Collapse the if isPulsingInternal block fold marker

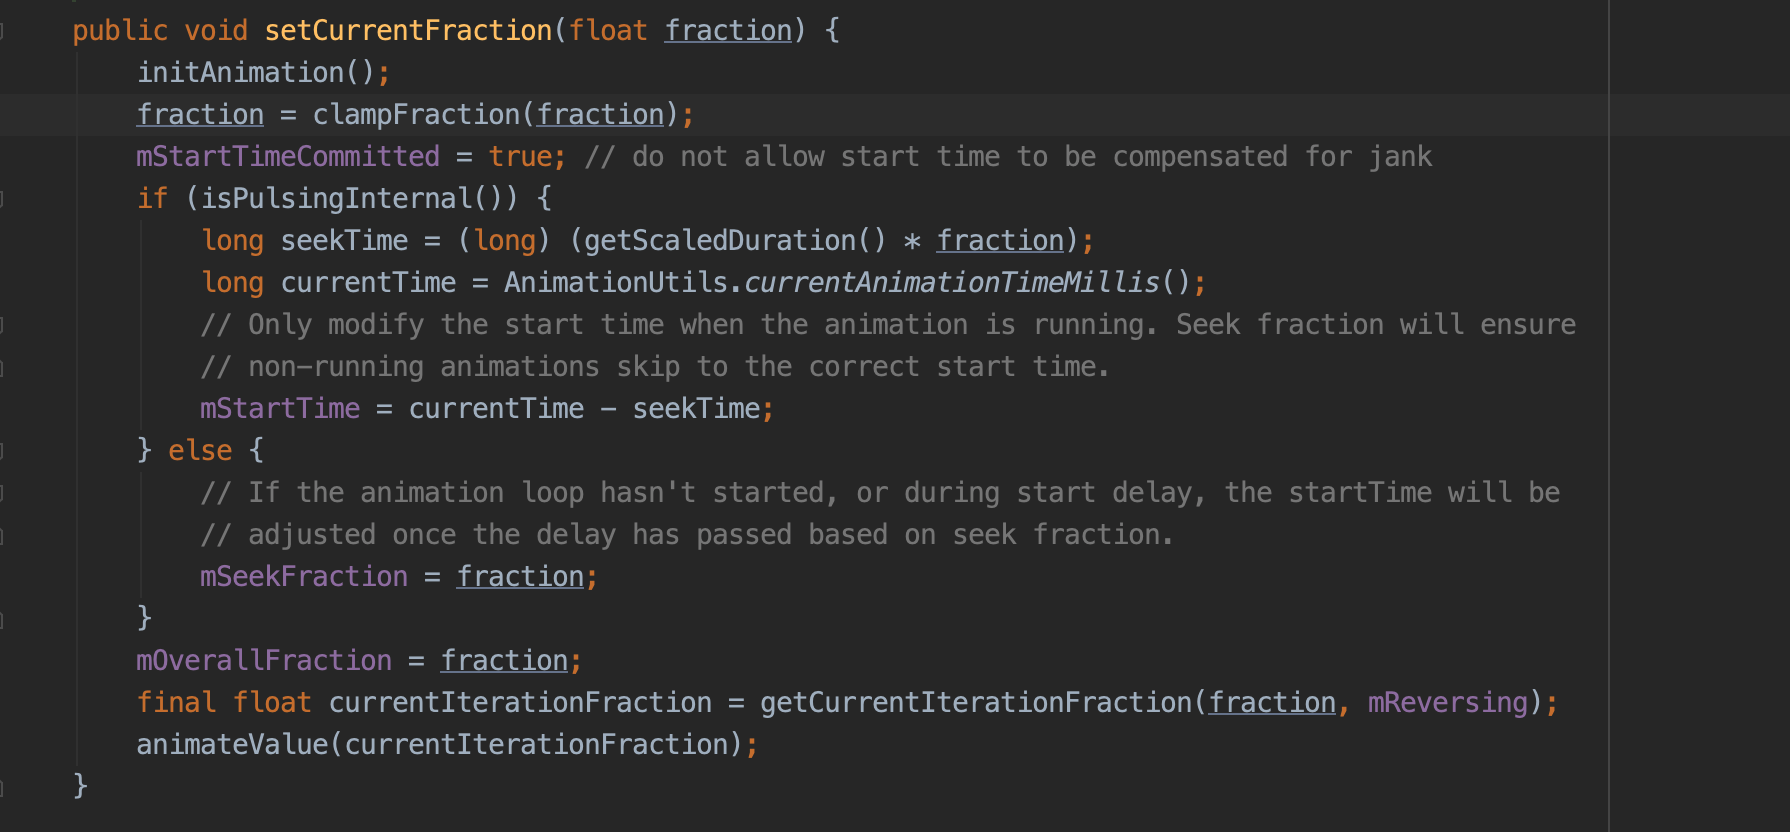point(2,199)
